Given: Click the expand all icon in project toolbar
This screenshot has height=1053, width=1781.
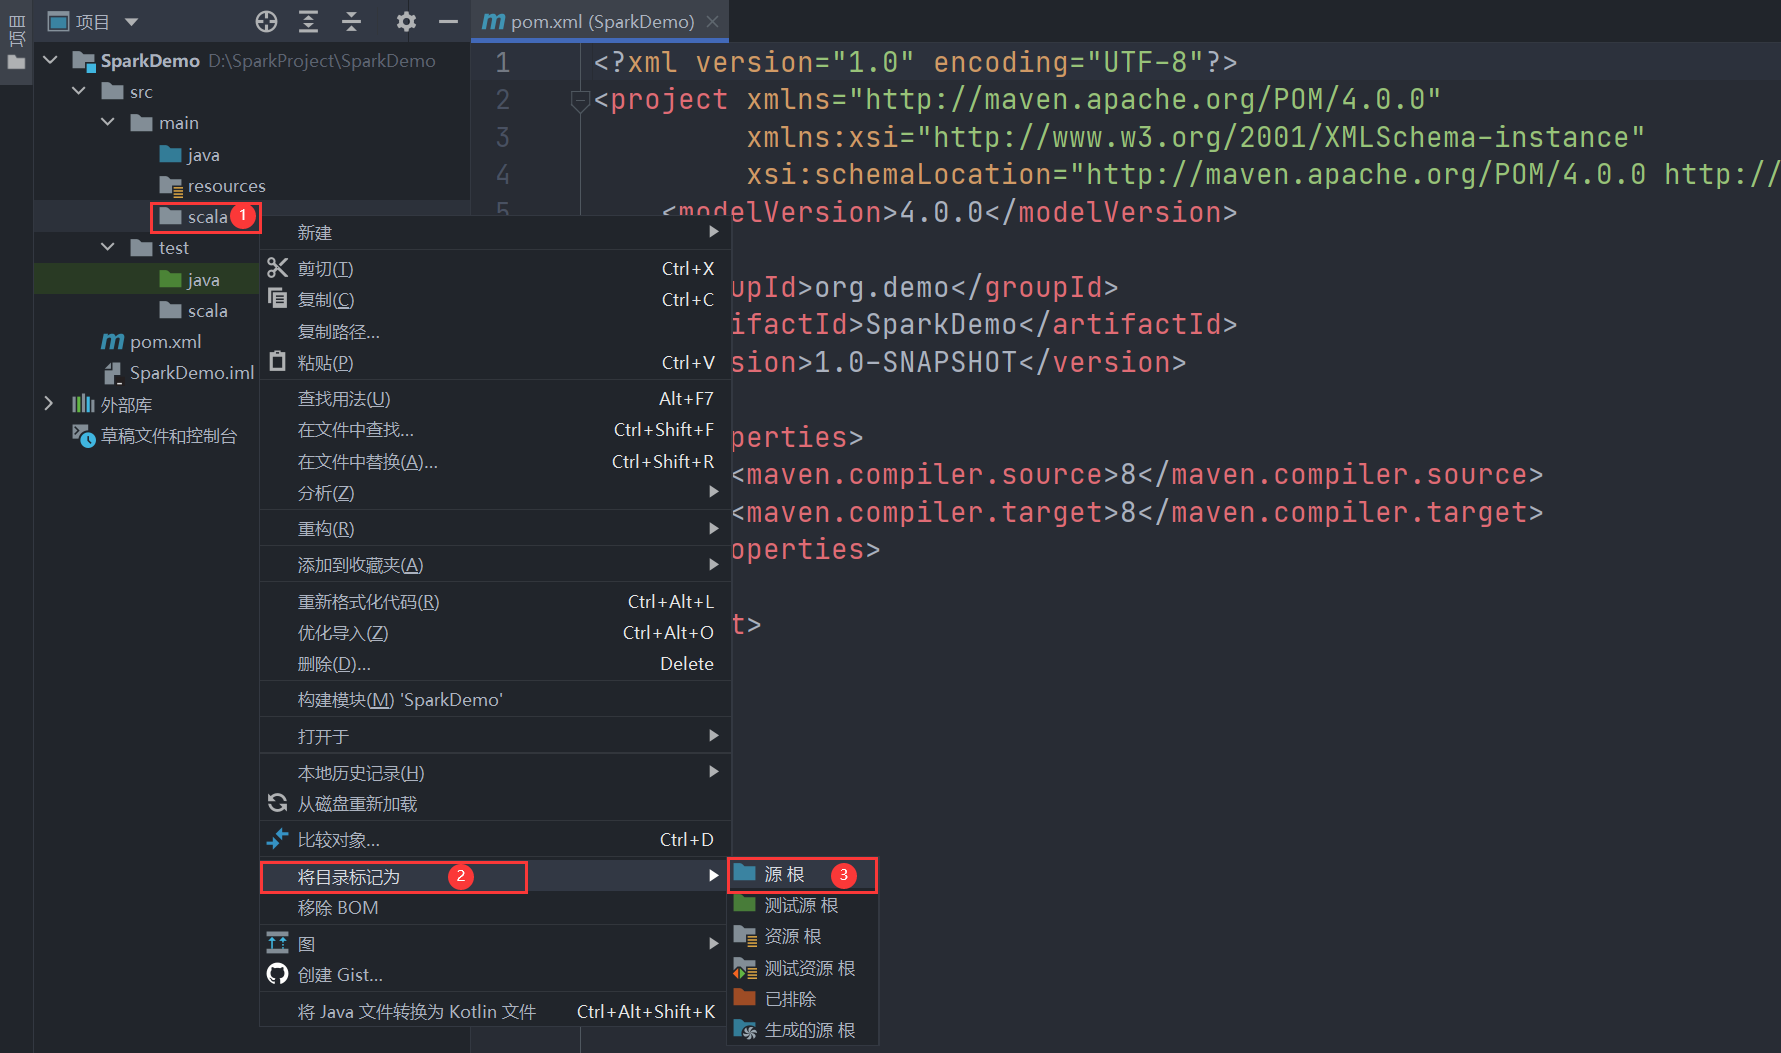Looking at the screenshot, I should (309, 21).
